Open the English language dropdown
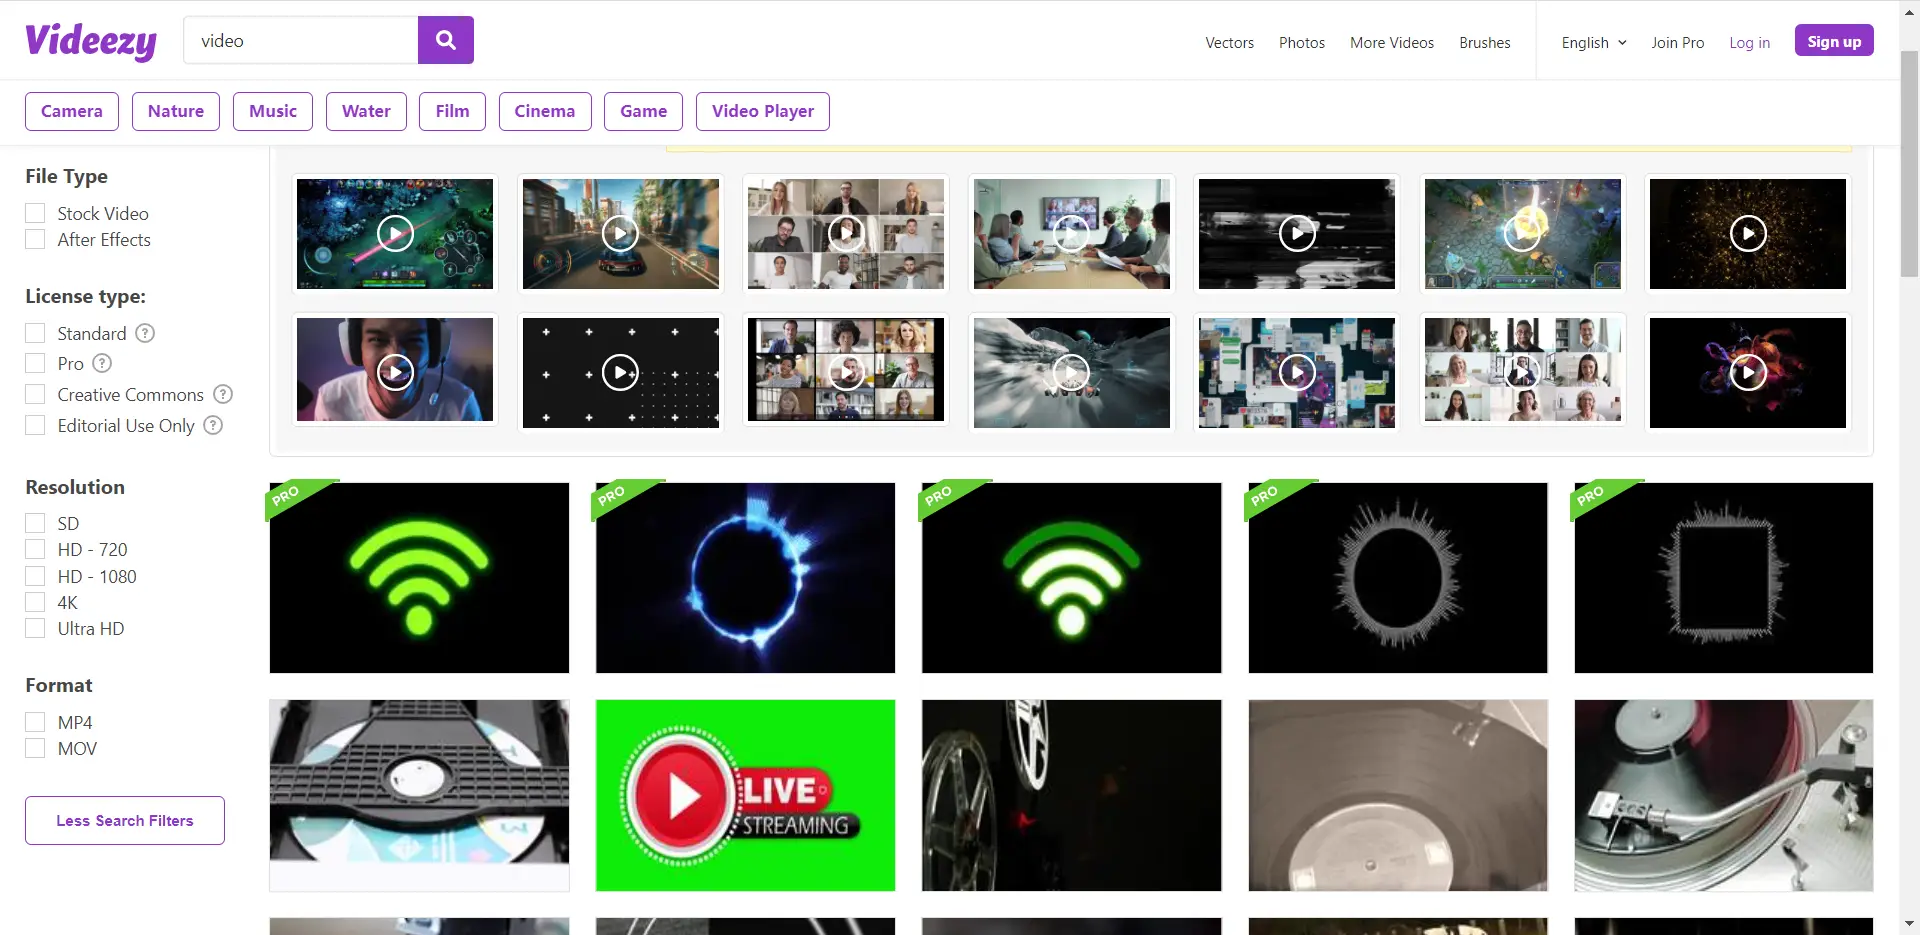1920x935 pixels. point(1592,42)
